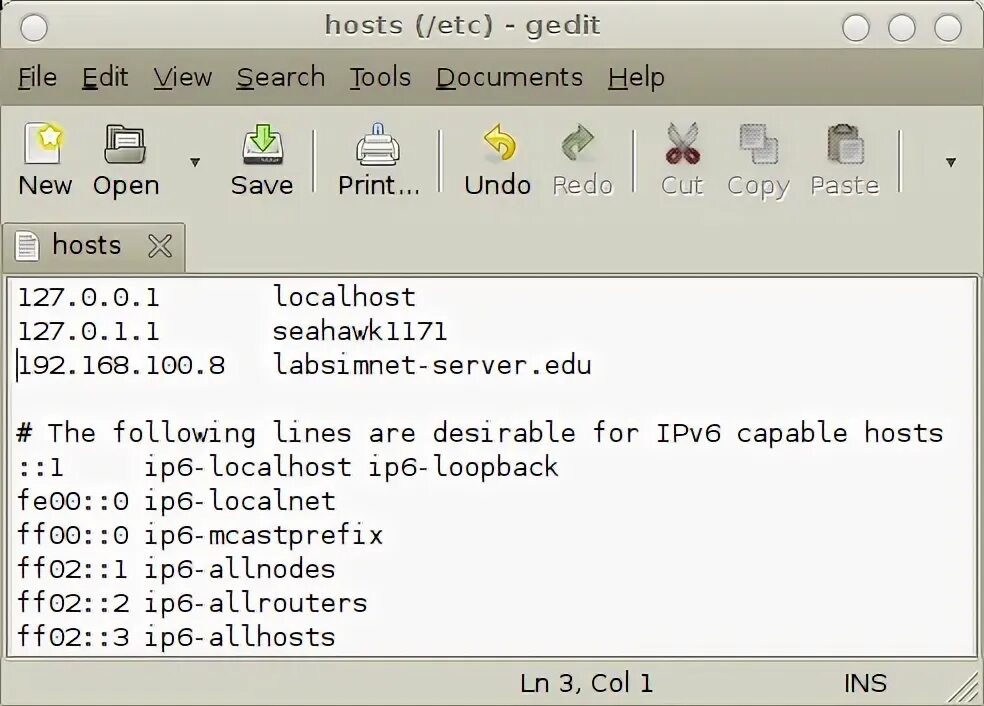Click the Save toolbar label
The height and width of the screenshot is (706, 984).
262,185
